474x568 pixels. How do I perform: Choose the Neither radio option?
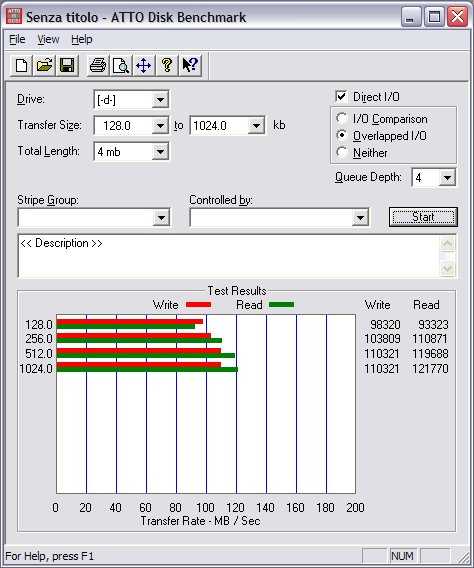pos(341,152)
